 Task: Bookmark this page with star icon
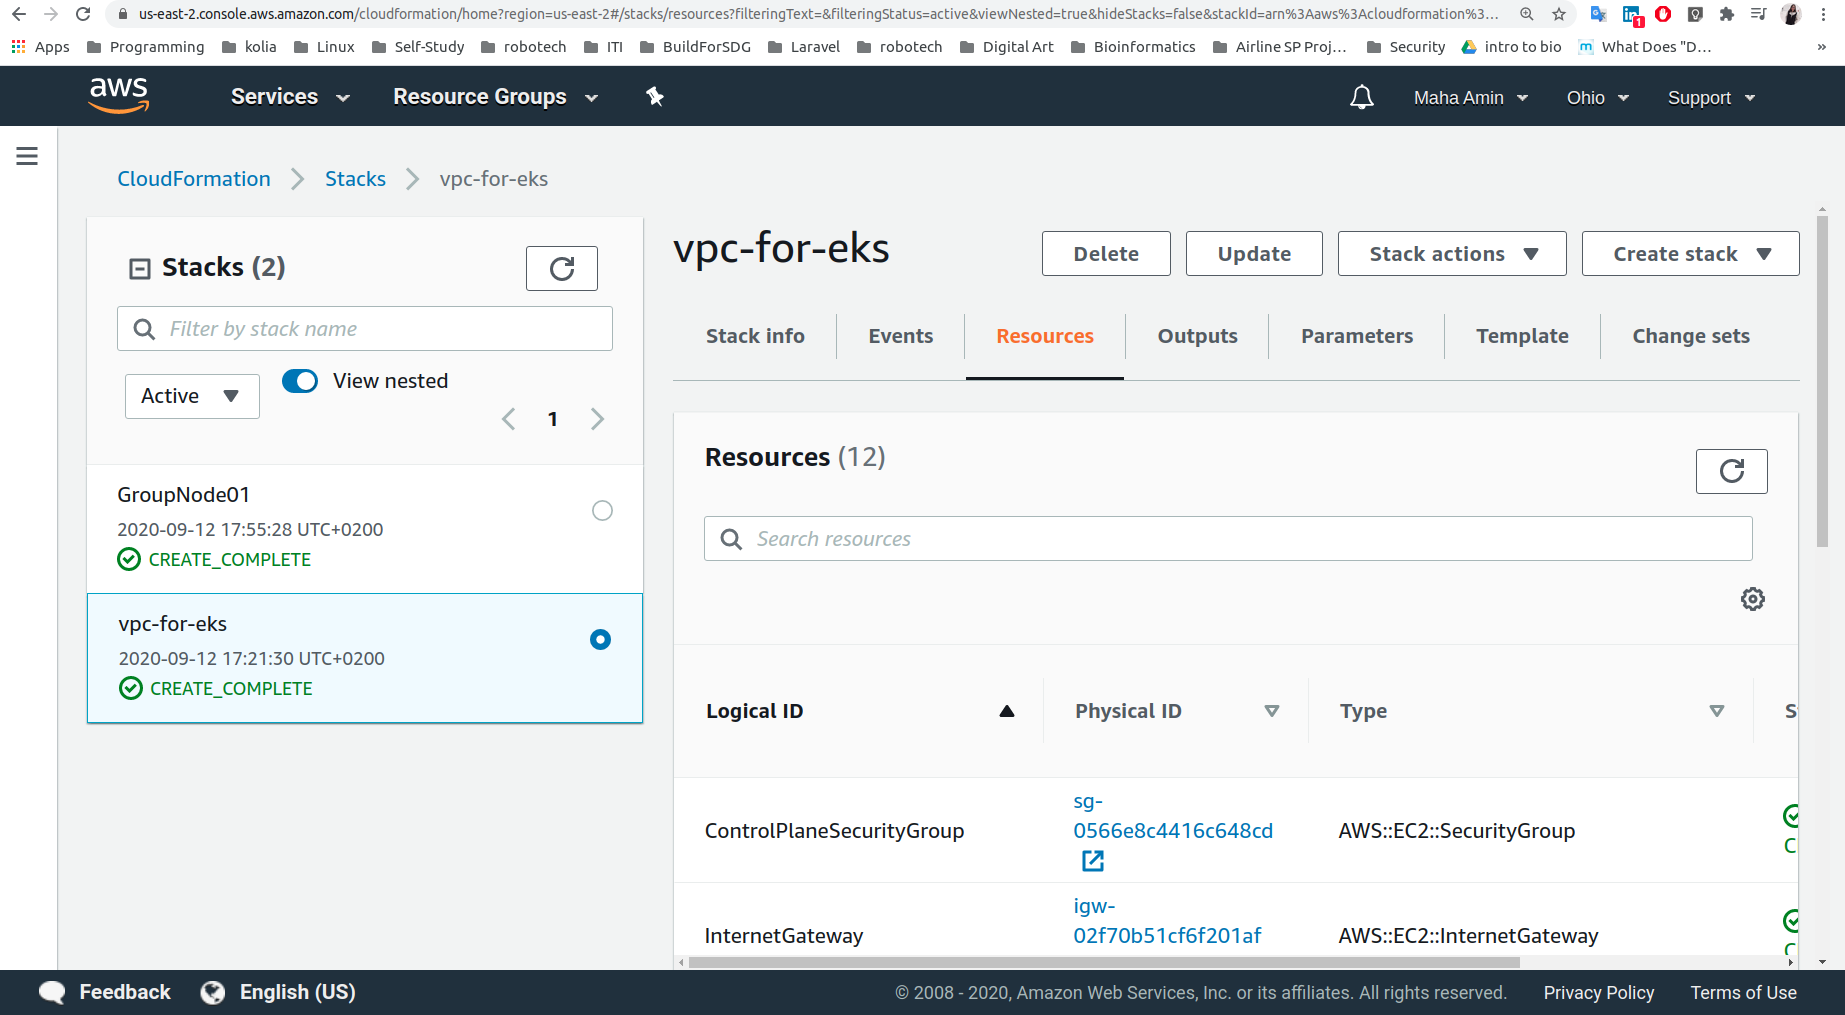coord(1559,14)
